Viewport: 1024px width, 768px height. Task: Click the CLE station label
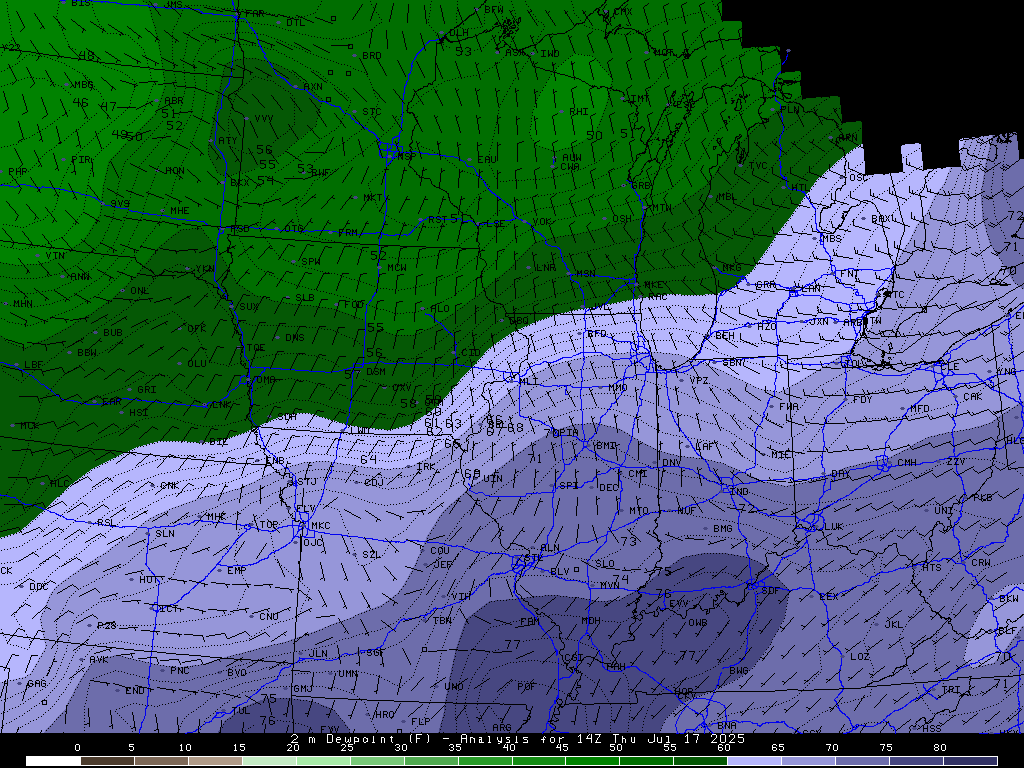coord(950,367)
